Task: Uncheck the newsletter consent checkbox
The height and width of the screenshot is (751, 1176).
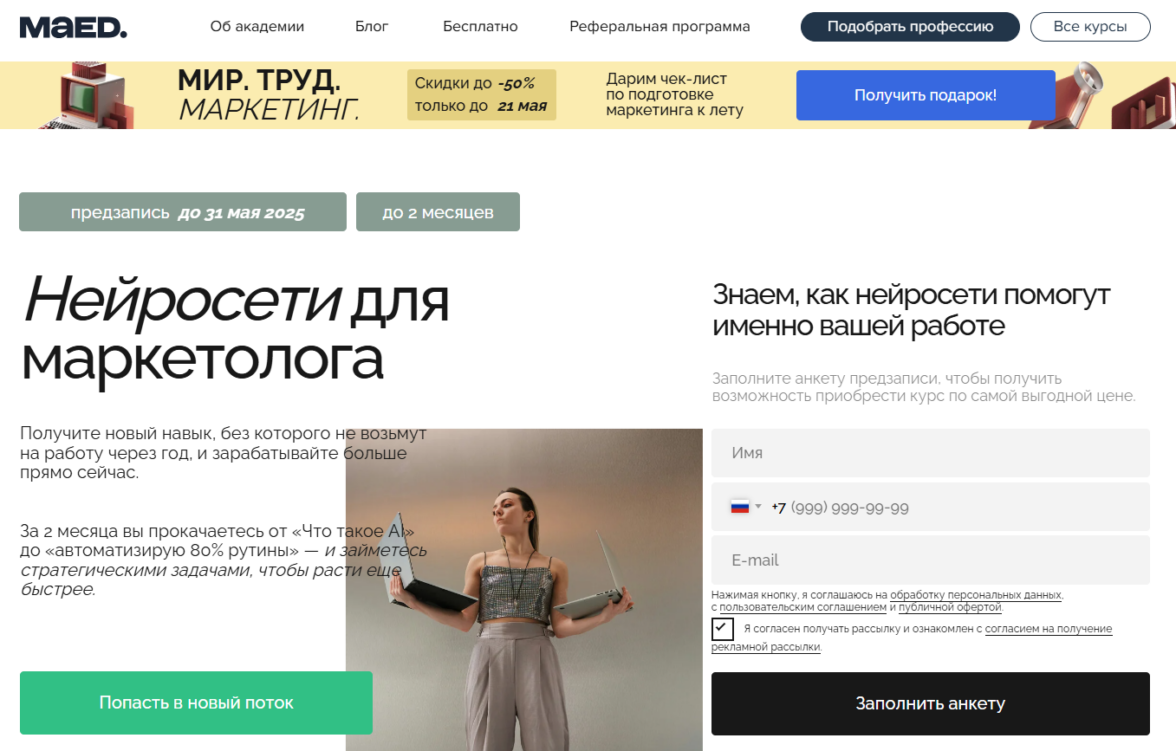Action: click(722, 629)
